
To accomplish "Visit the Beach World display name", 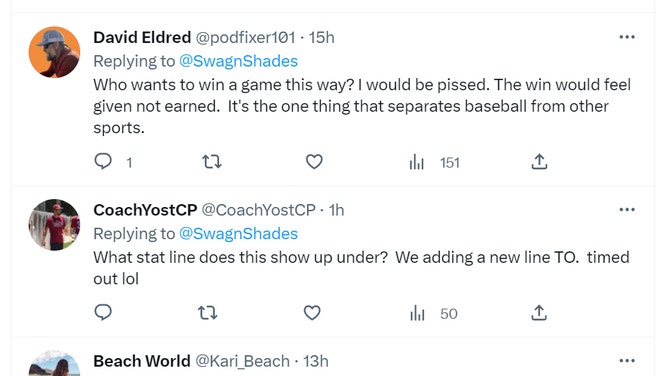I will coord(141,361).
